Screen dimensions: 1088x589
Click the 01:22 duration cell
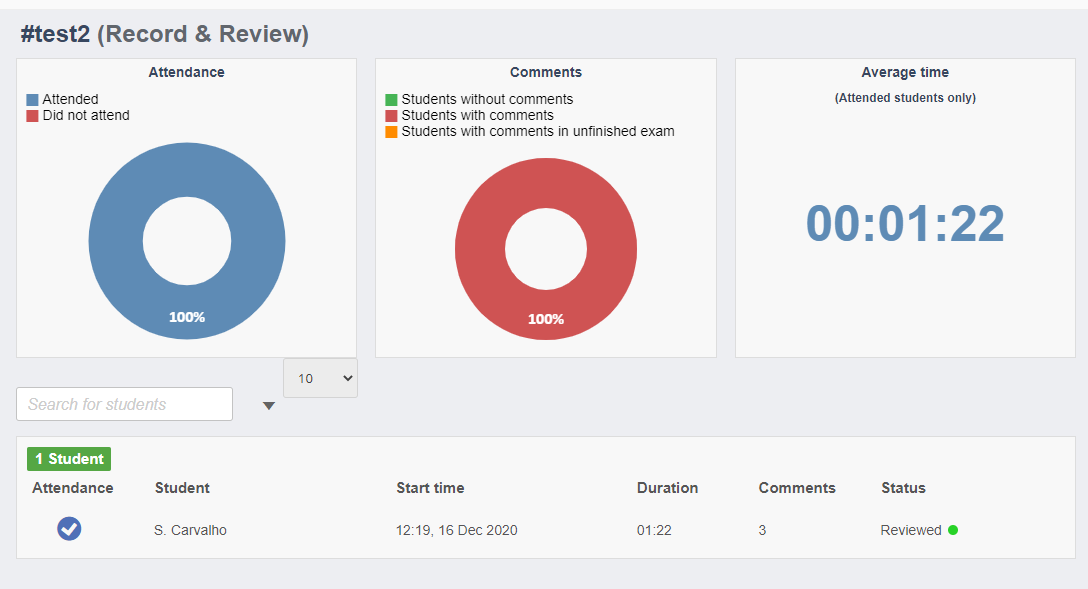(654, 530)
